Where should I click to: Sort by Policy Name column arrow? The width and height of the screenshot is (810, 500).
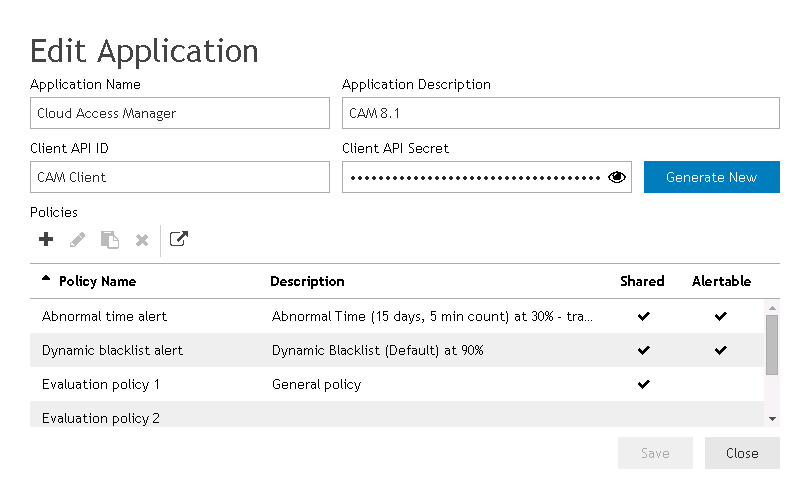tap(46, 280)
